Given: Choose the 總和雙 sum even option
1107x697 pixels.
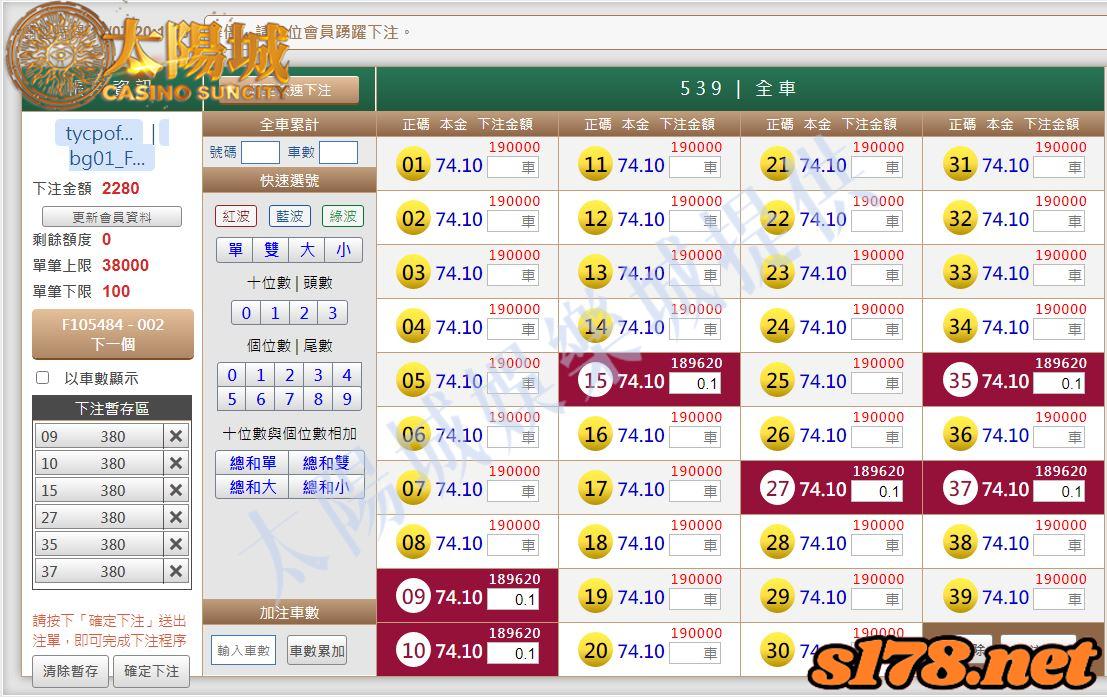Looking at the screenshot, I should point(326,463).
